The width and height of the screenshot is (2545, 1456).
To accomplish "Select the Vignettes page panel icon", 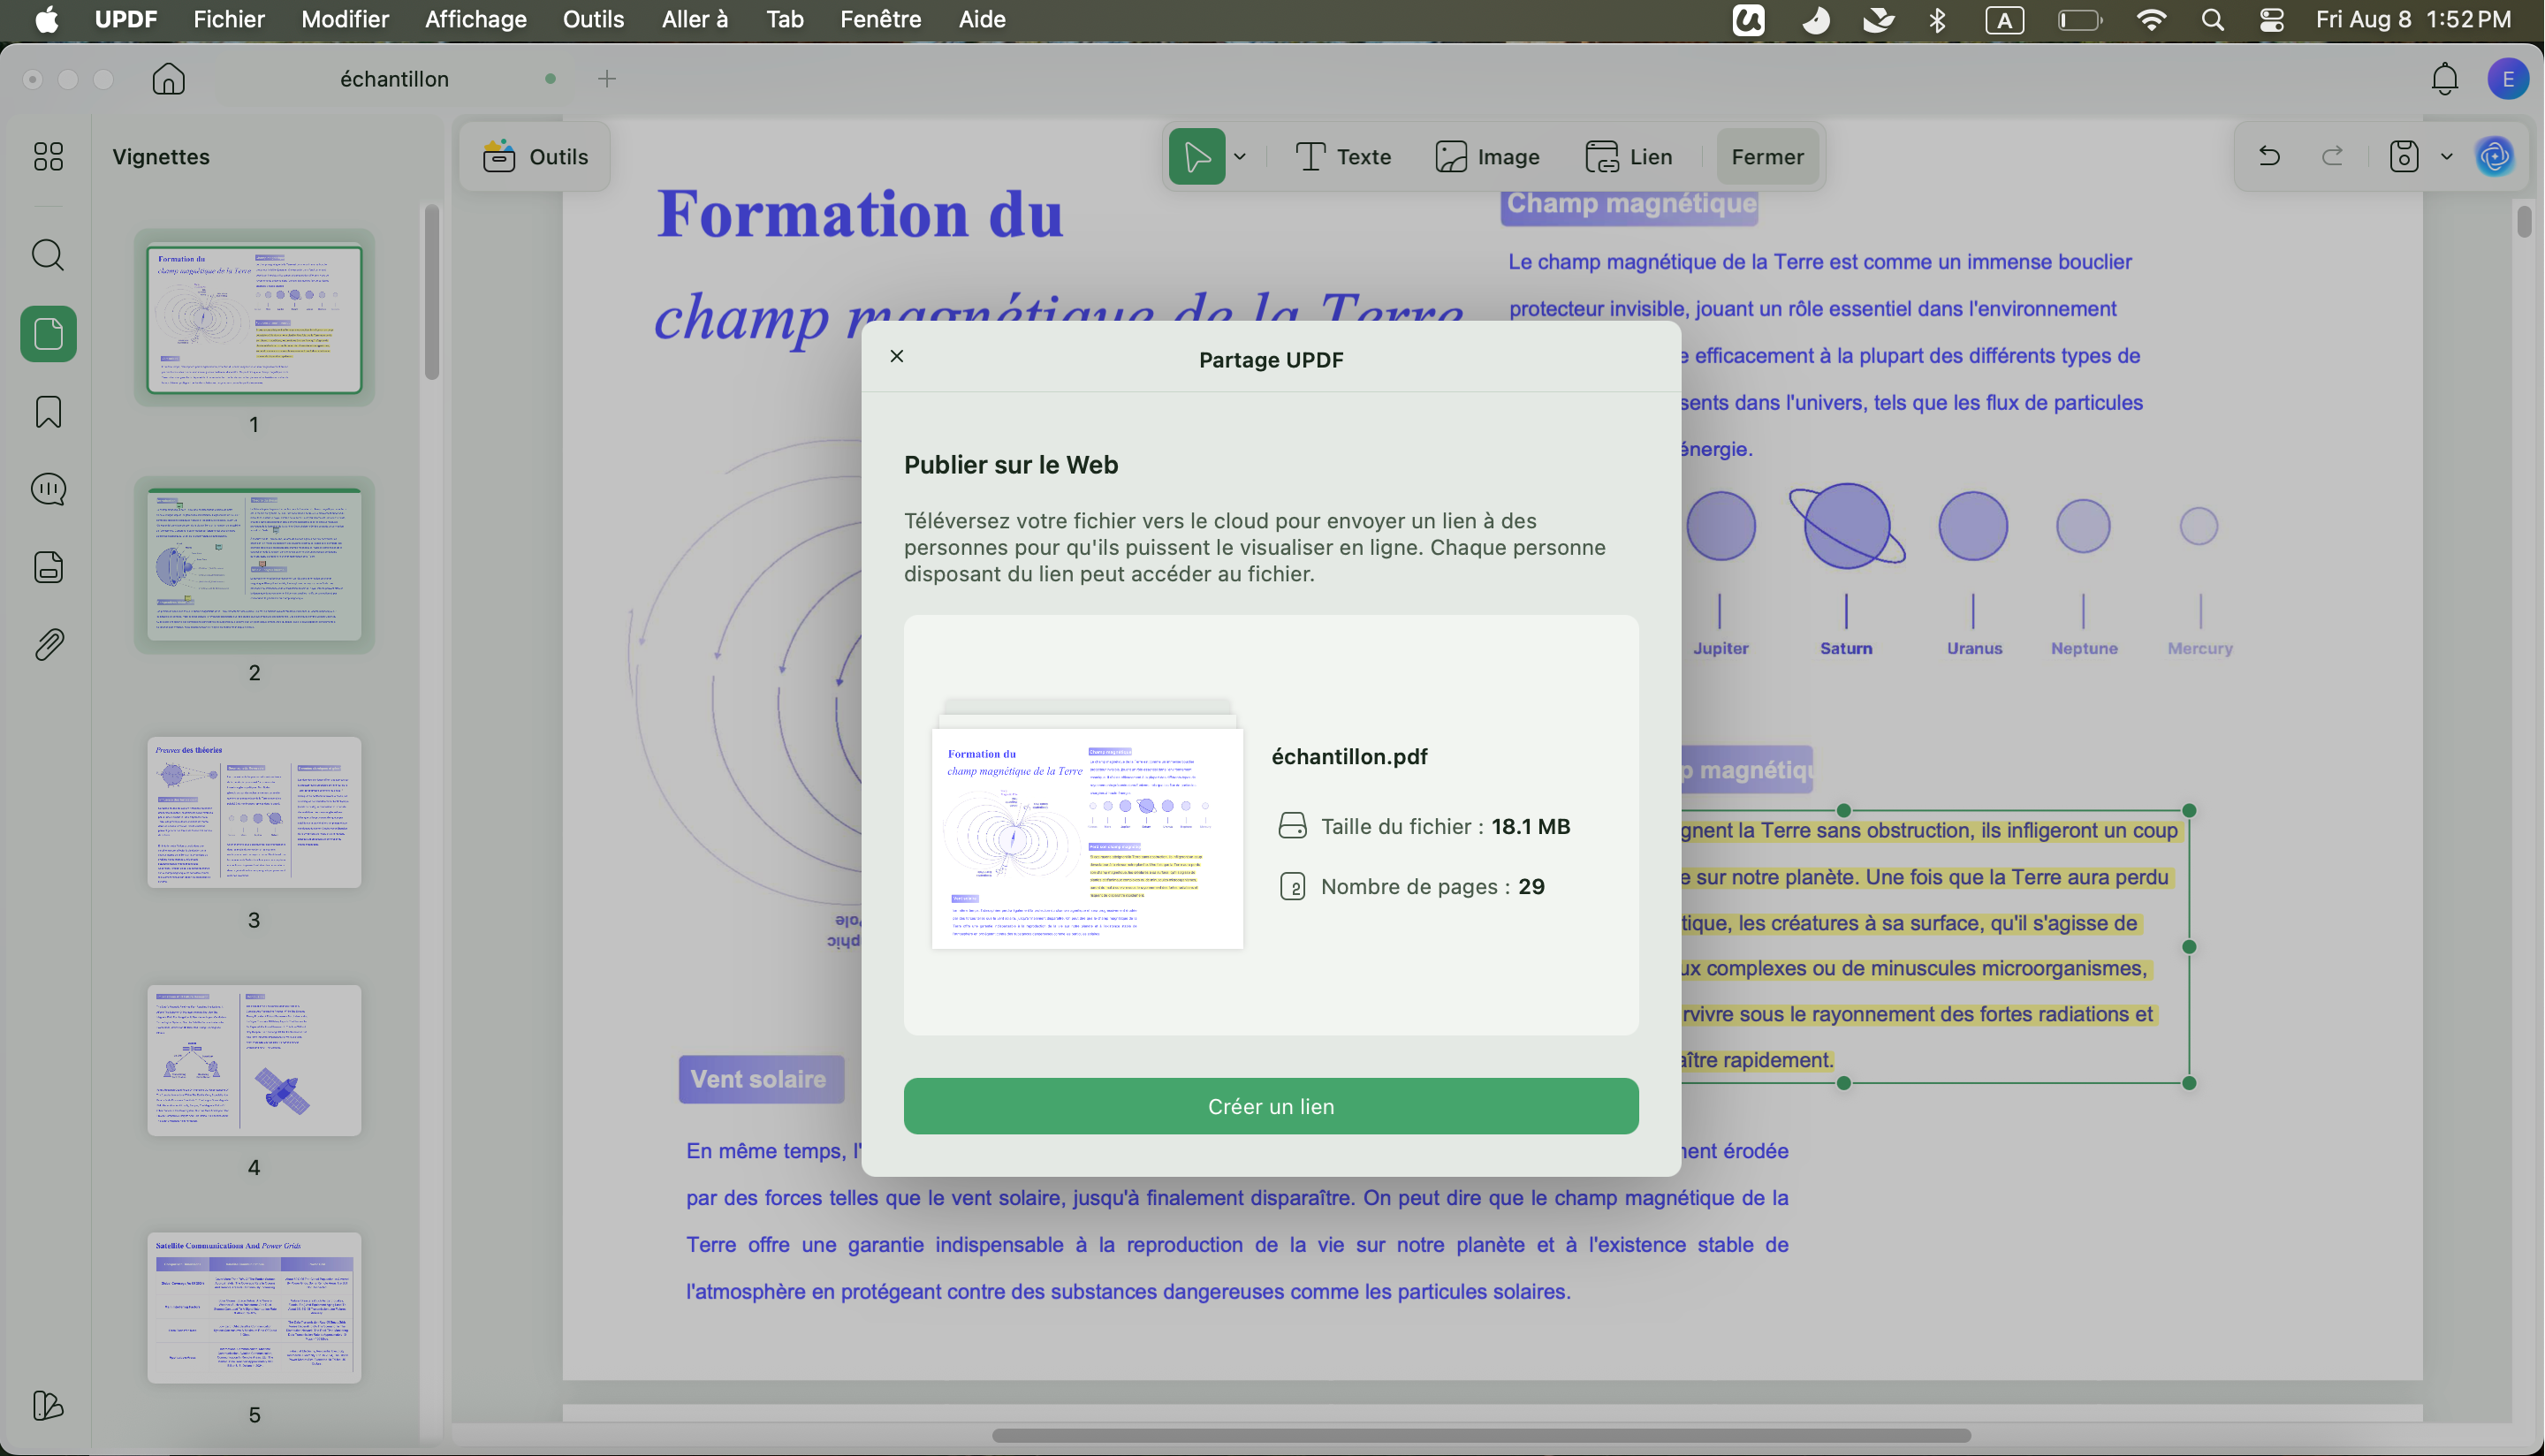I will click(x=48, y=334).
